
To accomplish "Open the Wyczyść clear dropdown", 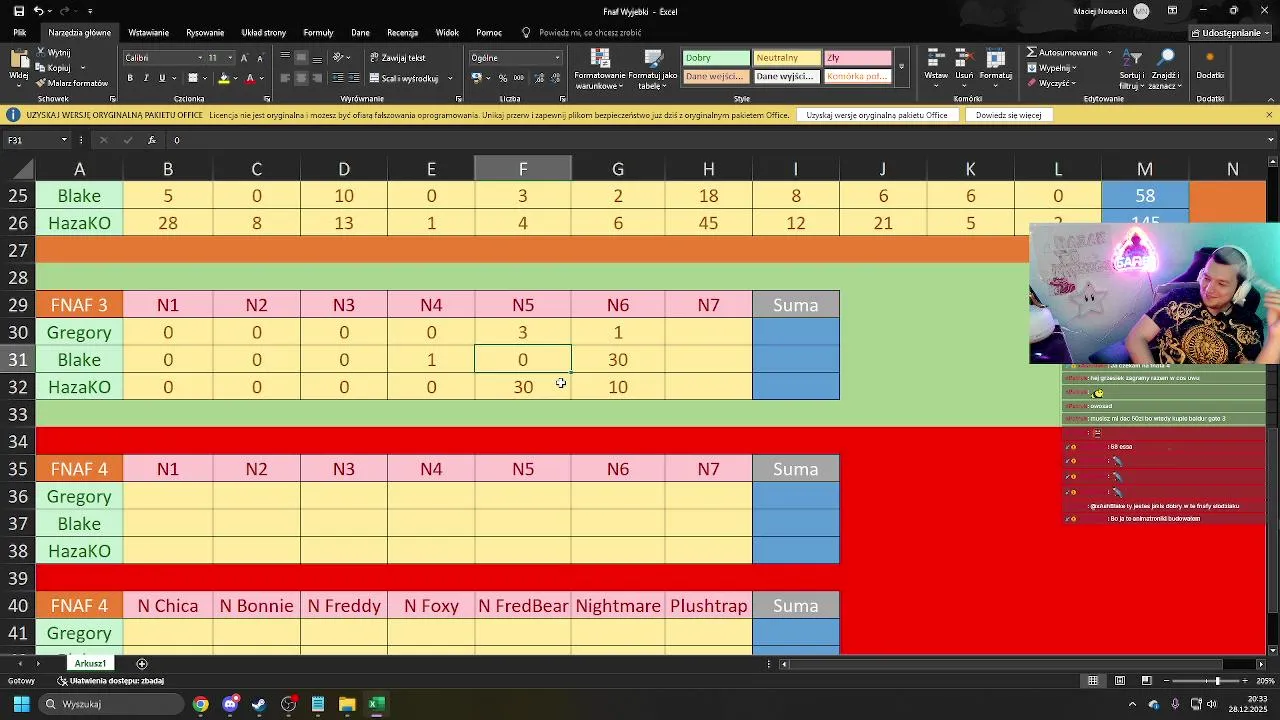I will 1054,83.
